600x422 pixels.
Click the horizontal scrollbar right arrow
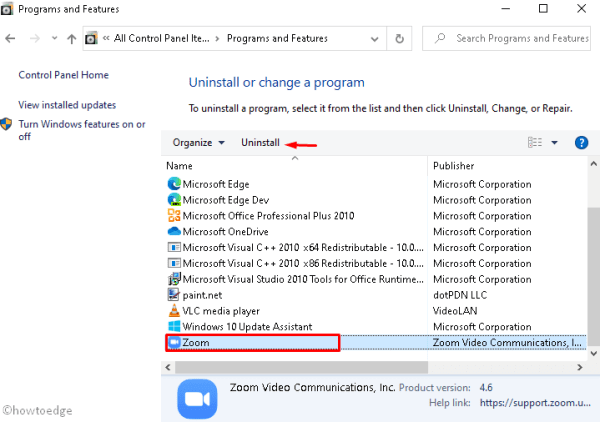pyautogui.click(x=580, y=367)
